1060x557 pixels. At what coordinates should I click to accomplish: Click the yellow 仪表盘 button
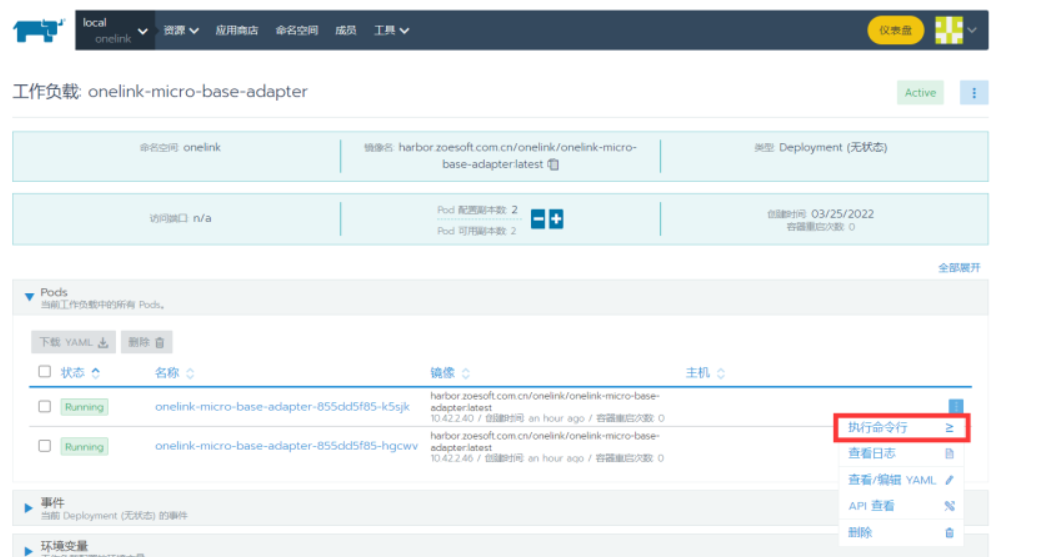click(x=895, y=30)
